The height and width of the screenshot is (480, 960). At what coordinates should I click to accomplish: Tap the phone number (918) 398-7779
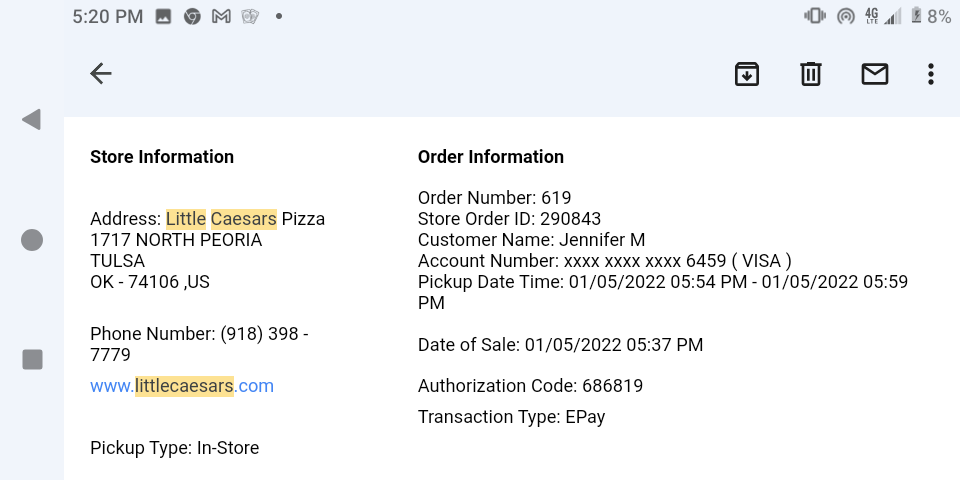(x=199, y=344)
